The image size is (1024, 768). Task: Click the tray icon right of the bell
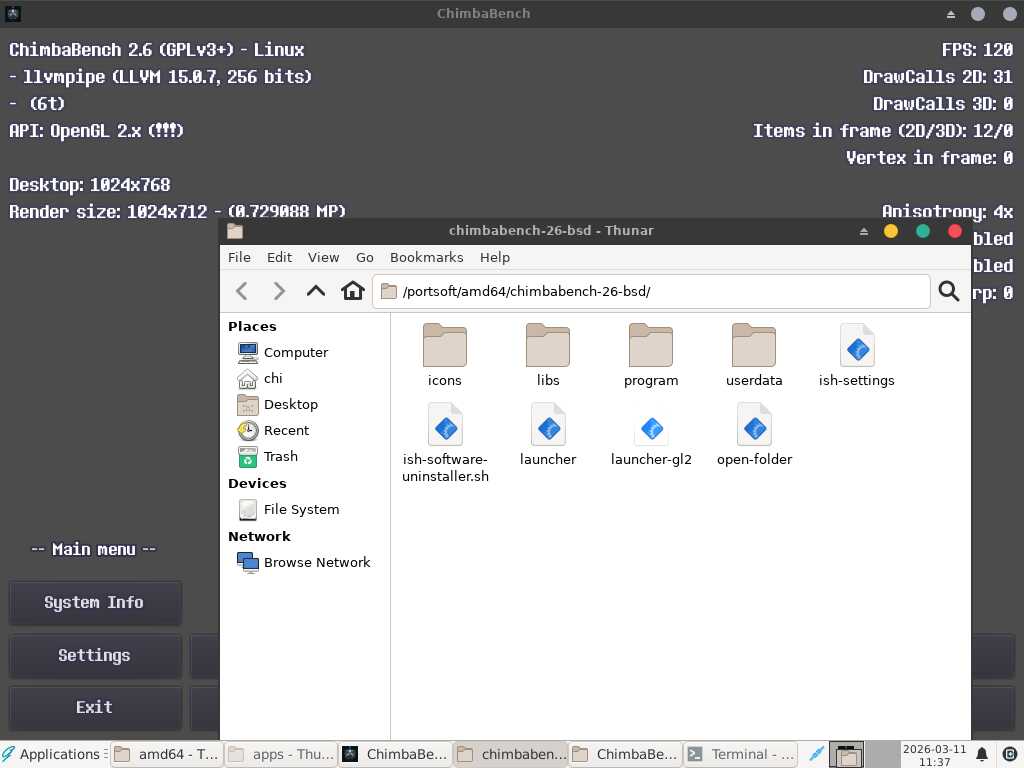1009,755
